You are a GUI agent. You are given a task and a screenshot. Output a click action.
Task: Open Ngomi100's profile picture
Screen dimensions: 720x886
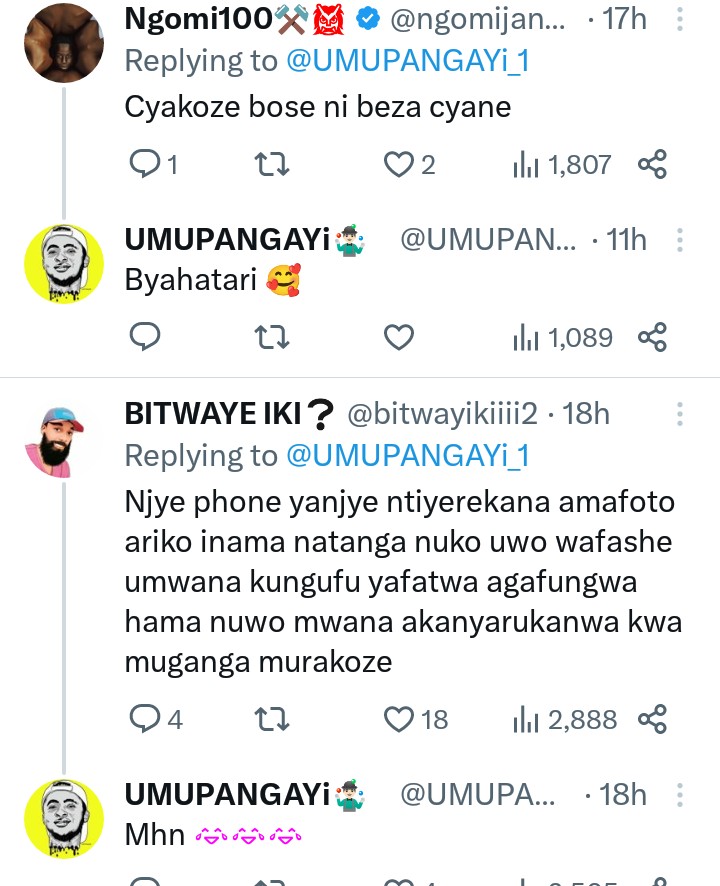pos(63,42)
